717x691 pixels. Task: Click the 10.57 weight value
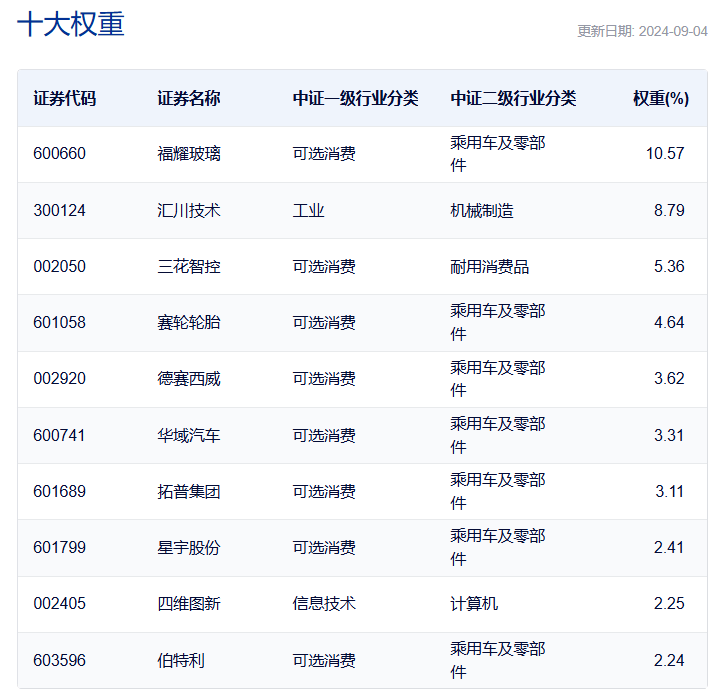click(x=665, y=153)
